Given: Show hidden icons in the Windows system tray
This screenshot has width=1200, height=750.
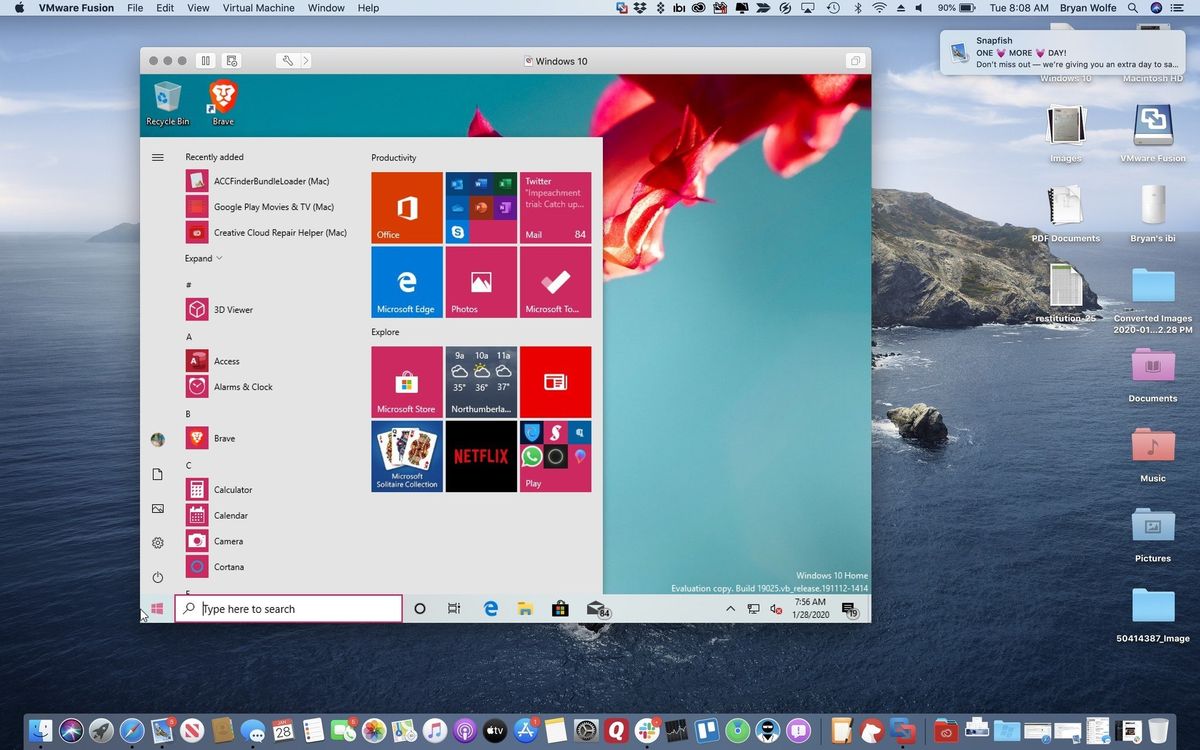Looking at the screenshot, I should [x=730, y=608].
